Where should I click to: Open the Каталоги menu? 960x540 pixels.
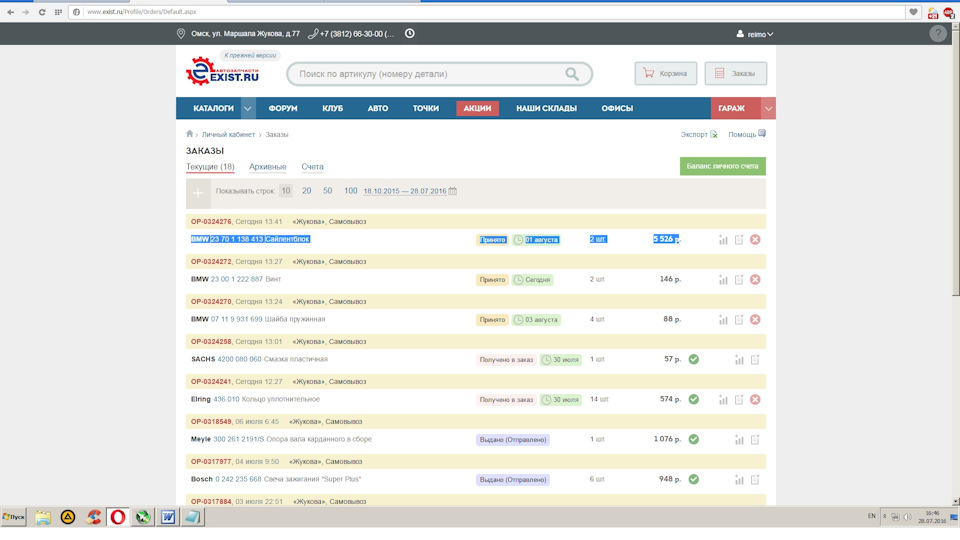[x=213, y=108]
